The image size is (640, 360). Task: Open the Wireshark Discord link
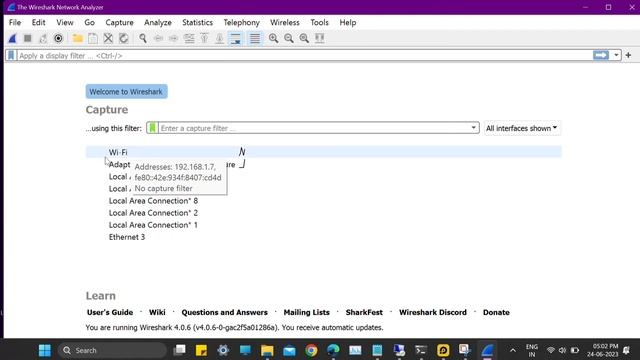click(x=433, y=312)
